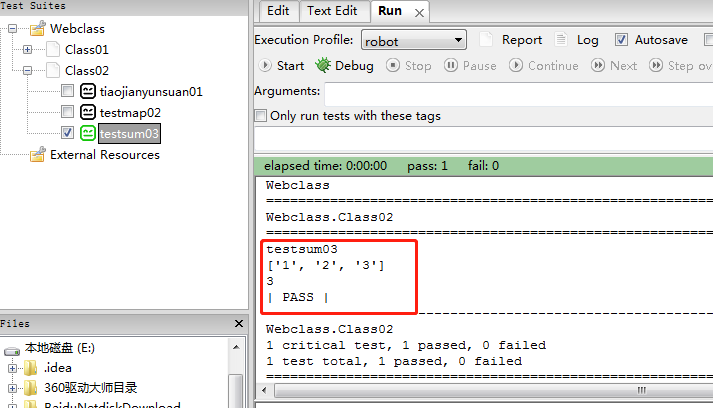Click the Debug button label
The height and width of the screenshot is (408, 713).
click(354, 66)
